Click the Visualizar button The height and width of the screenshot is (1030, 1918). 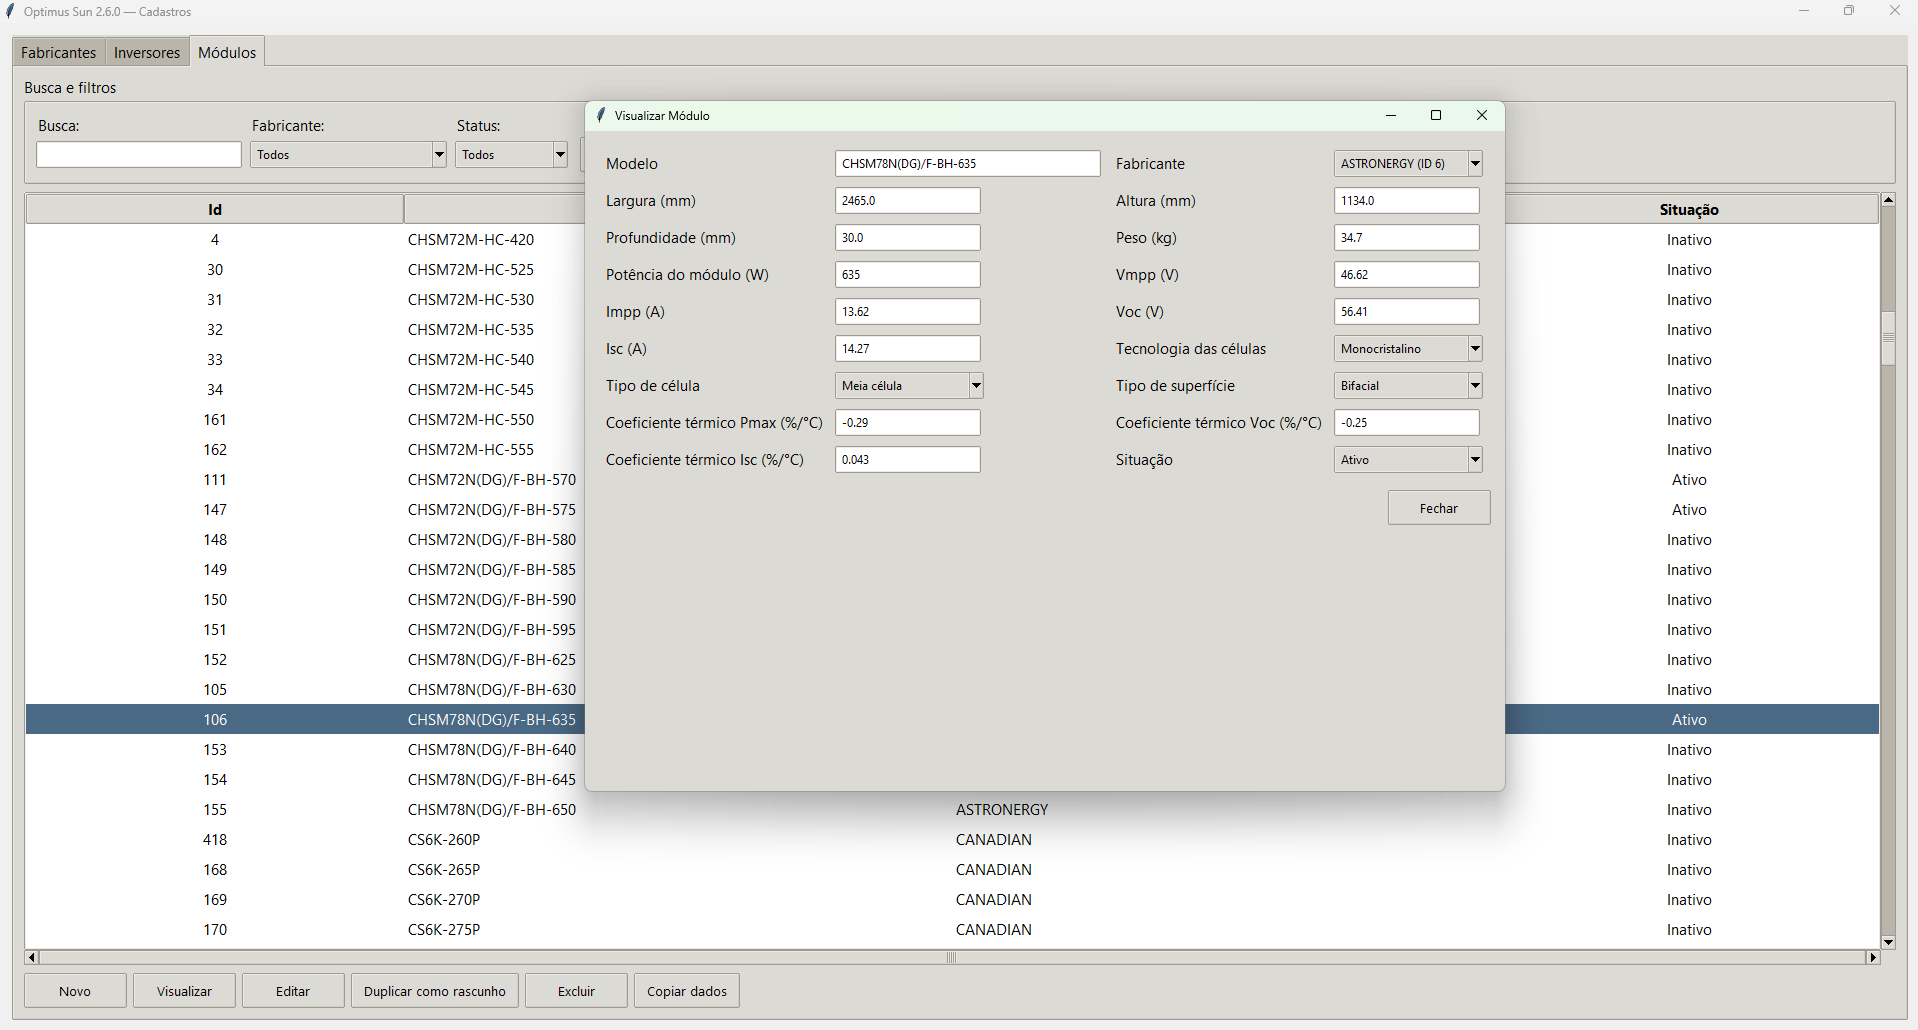tap(185, 991)
